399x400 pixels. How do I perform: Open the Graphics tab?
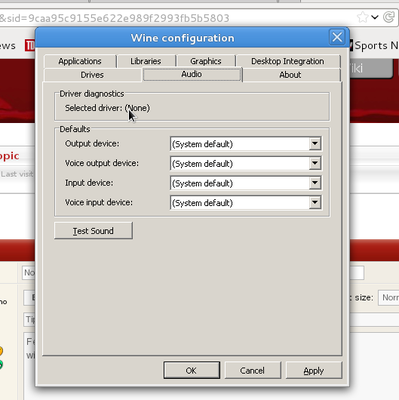(206, 61)
